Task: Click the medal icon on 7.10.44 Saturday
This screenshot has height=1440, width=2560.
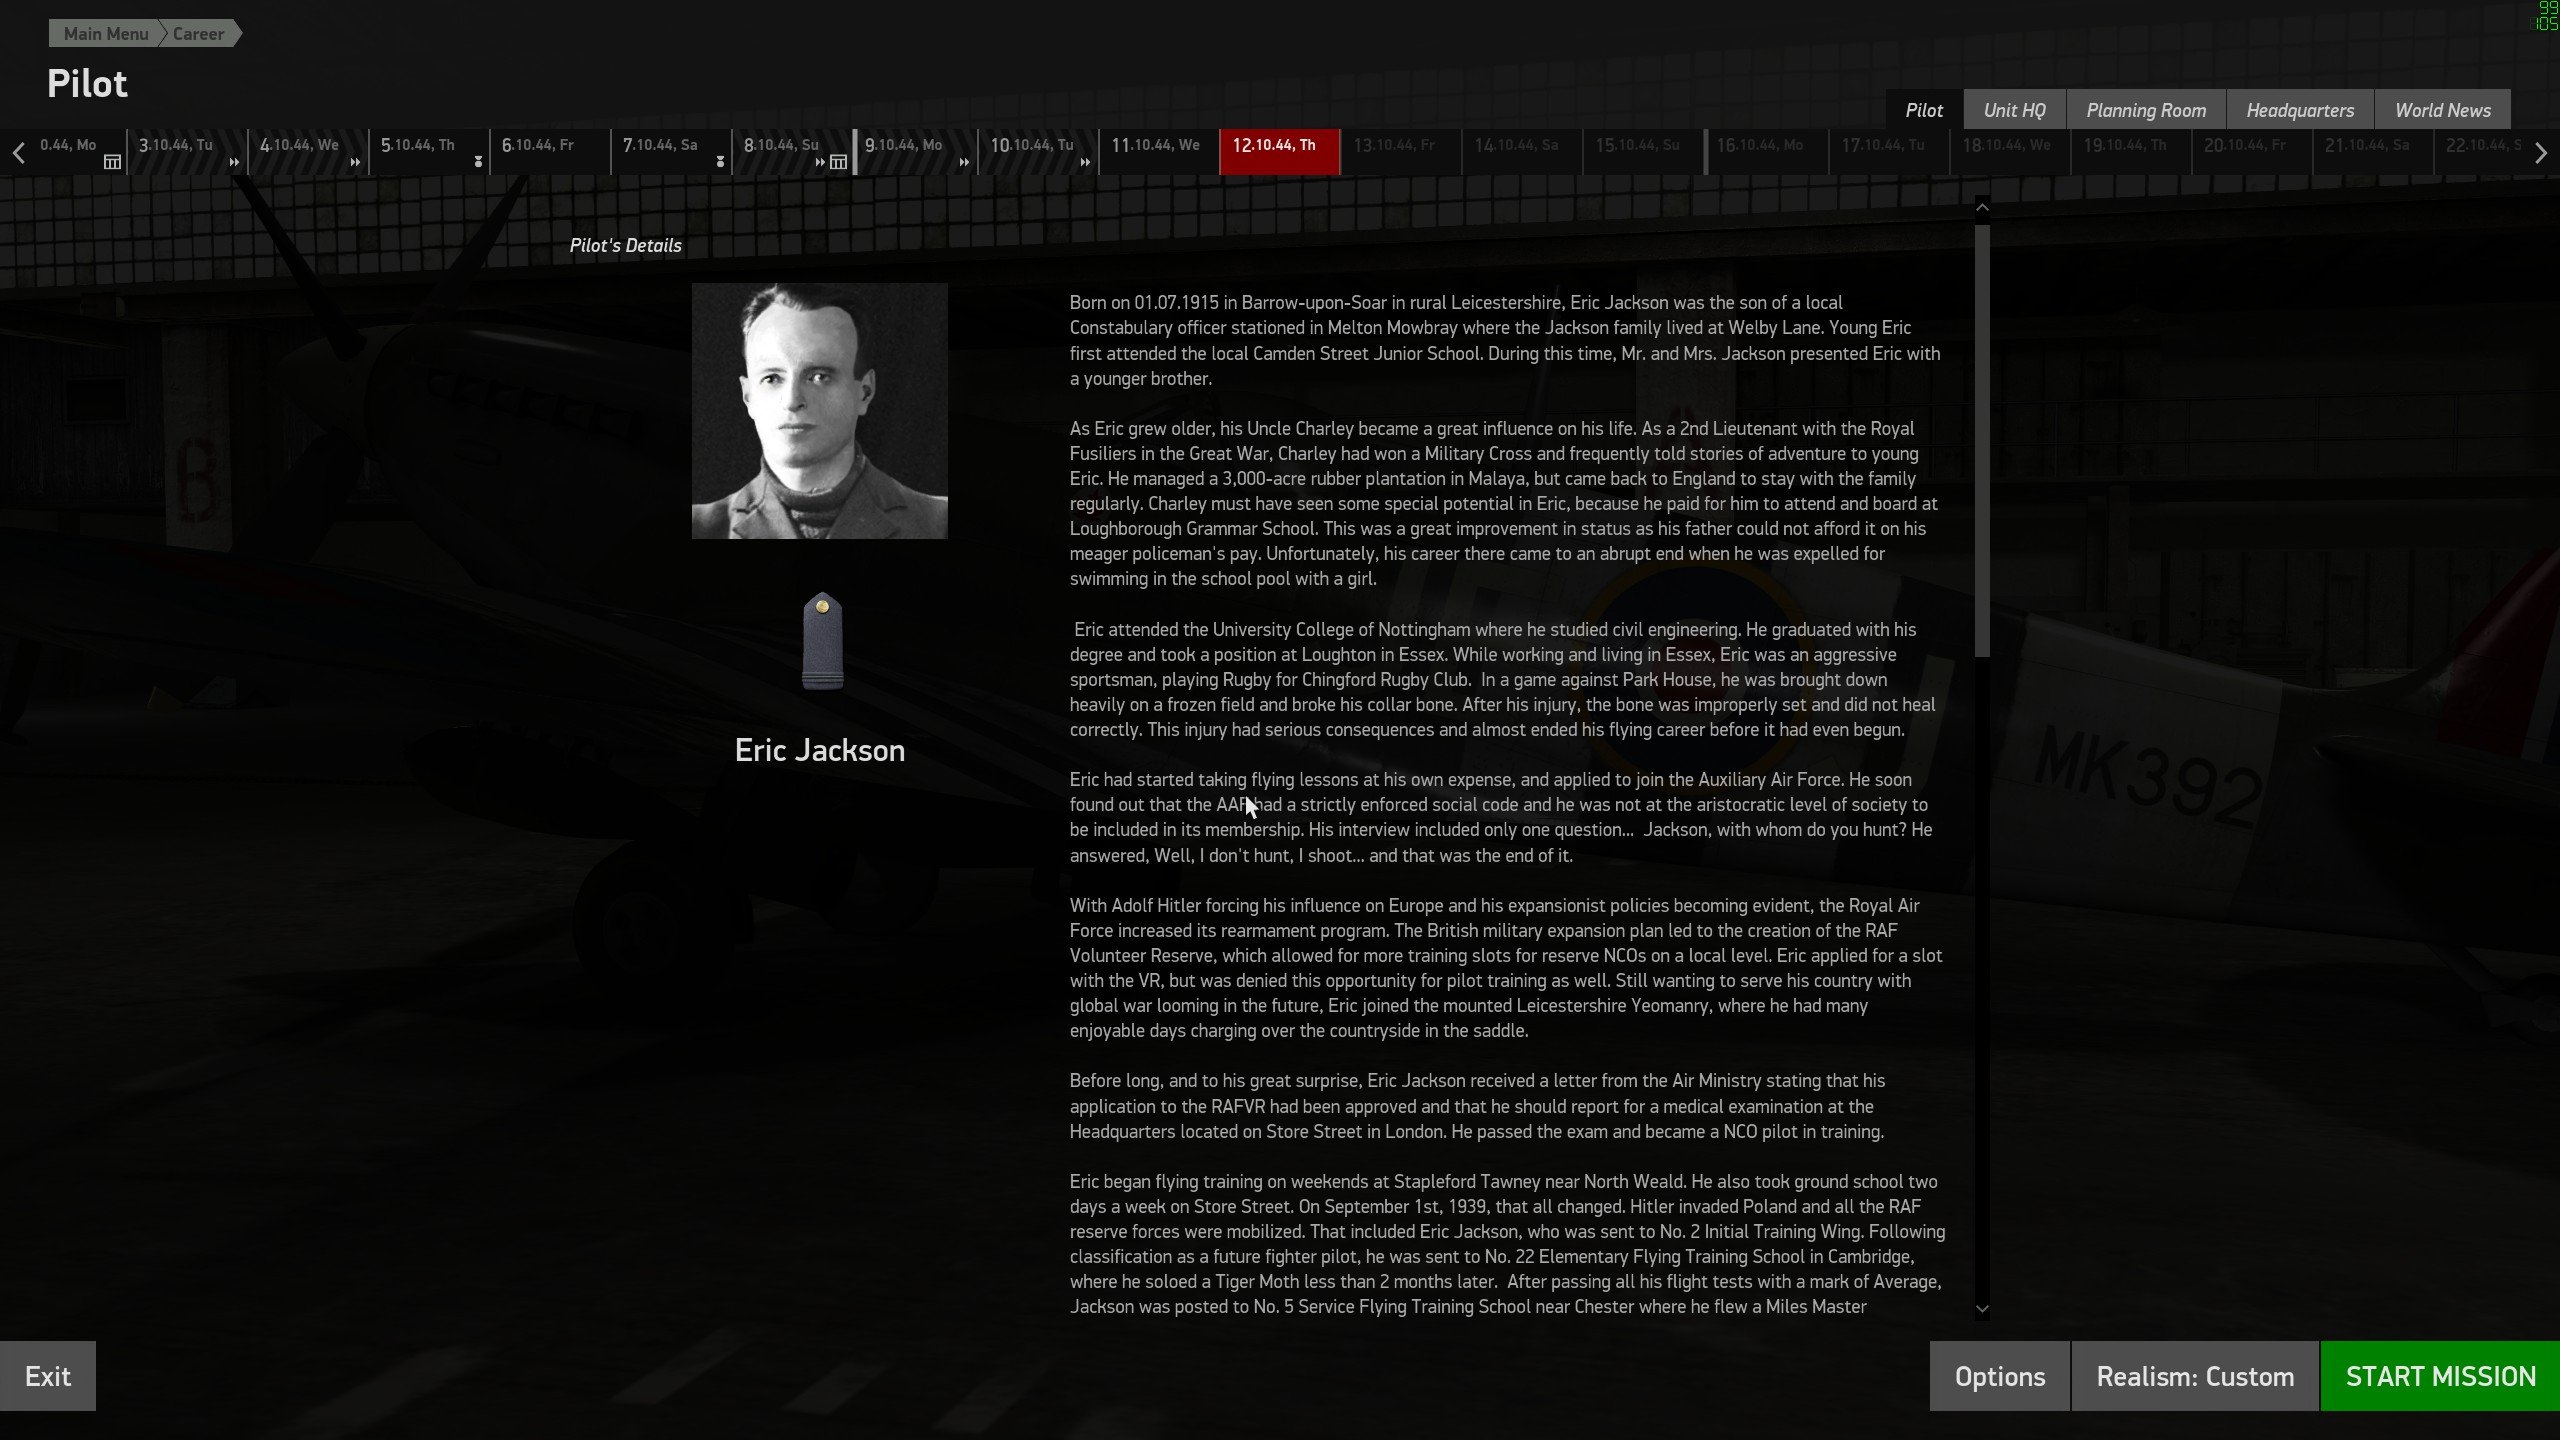Action: [720, 162]
